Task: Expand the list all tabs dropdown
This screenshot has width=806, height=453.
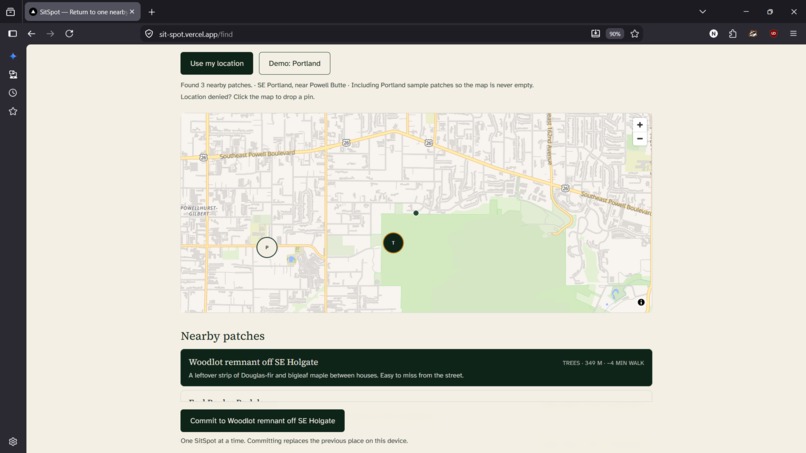Action: coord(703,12)
